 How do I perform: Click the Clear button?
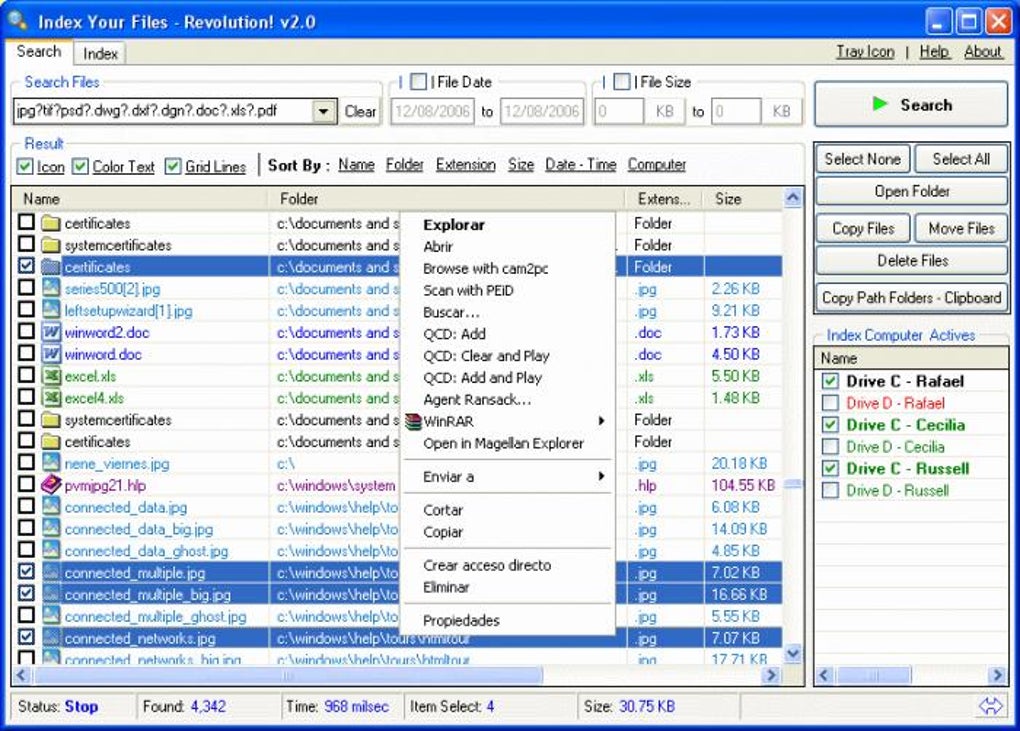point(360,111)
